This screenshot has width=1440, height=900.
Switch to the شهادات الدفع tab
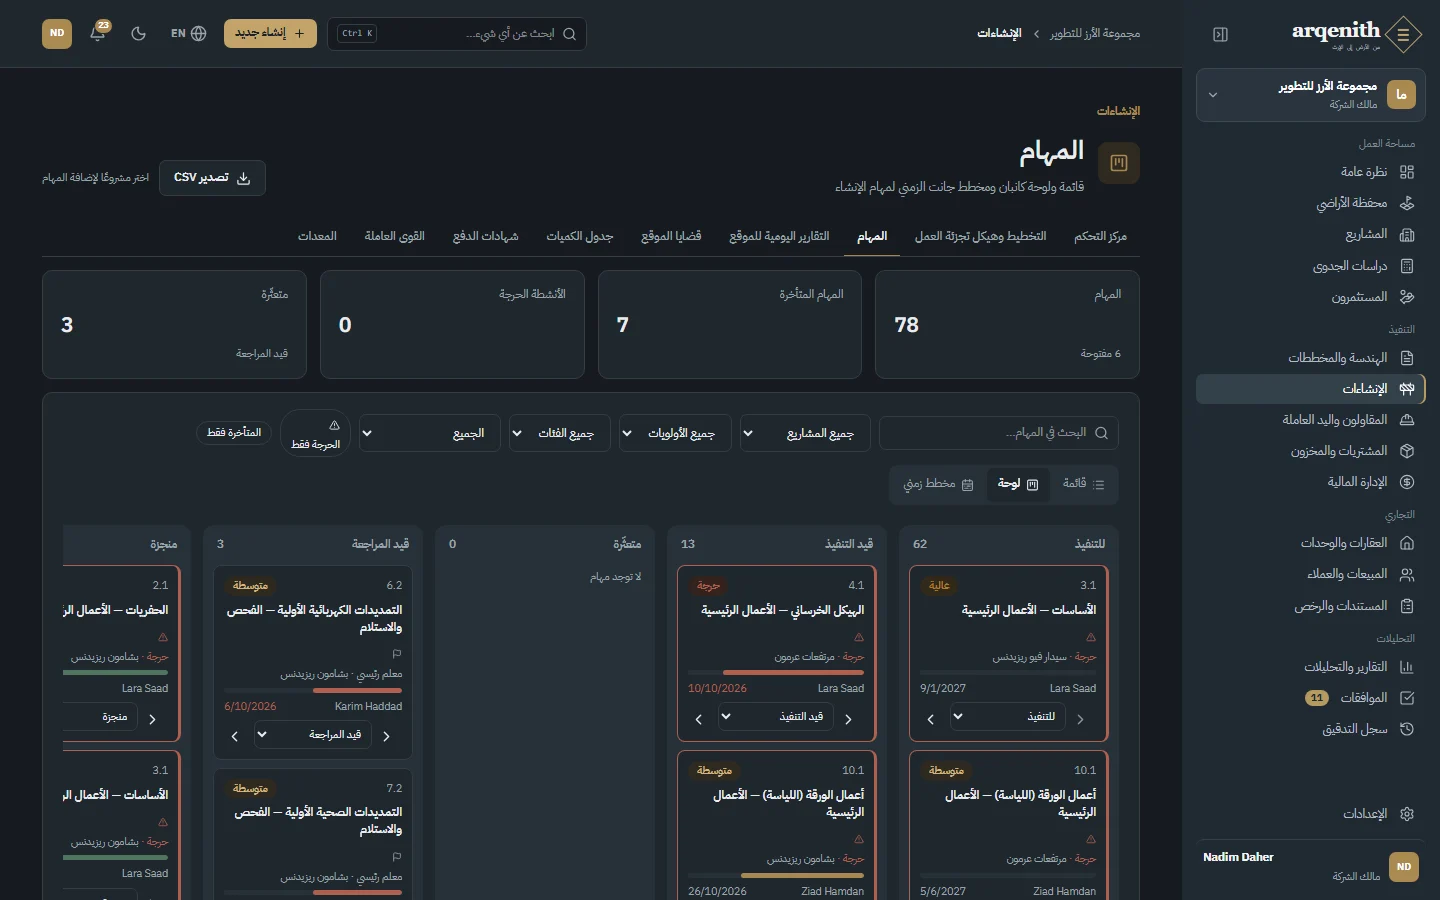point(485,236)
